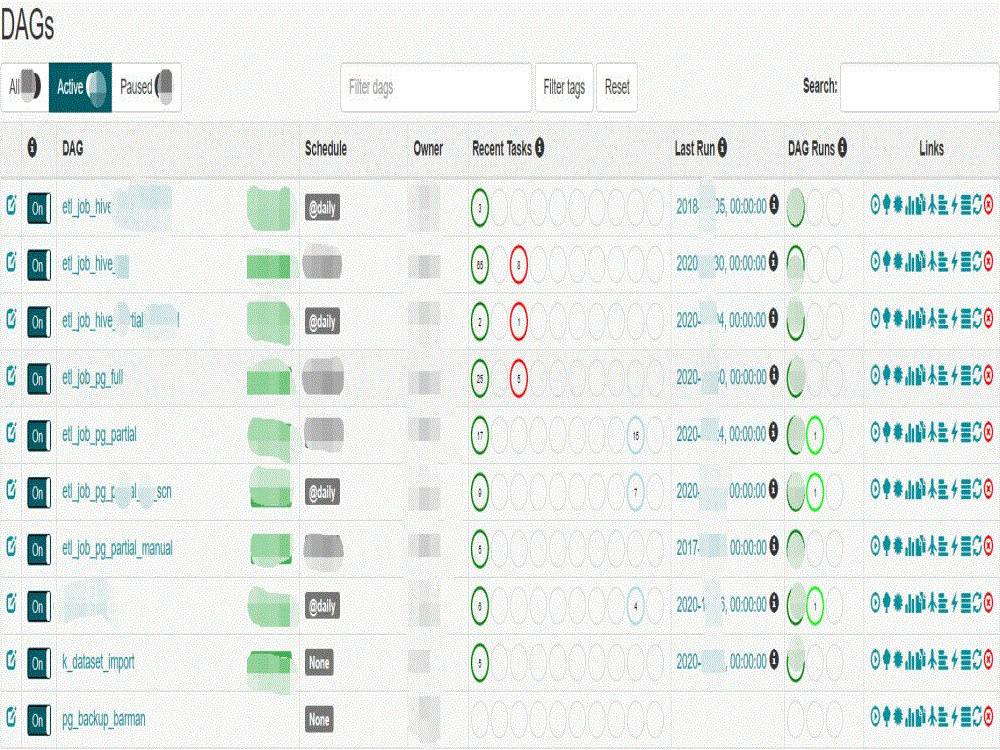Switch to the Paused DAGs tab

pos(143,87)
